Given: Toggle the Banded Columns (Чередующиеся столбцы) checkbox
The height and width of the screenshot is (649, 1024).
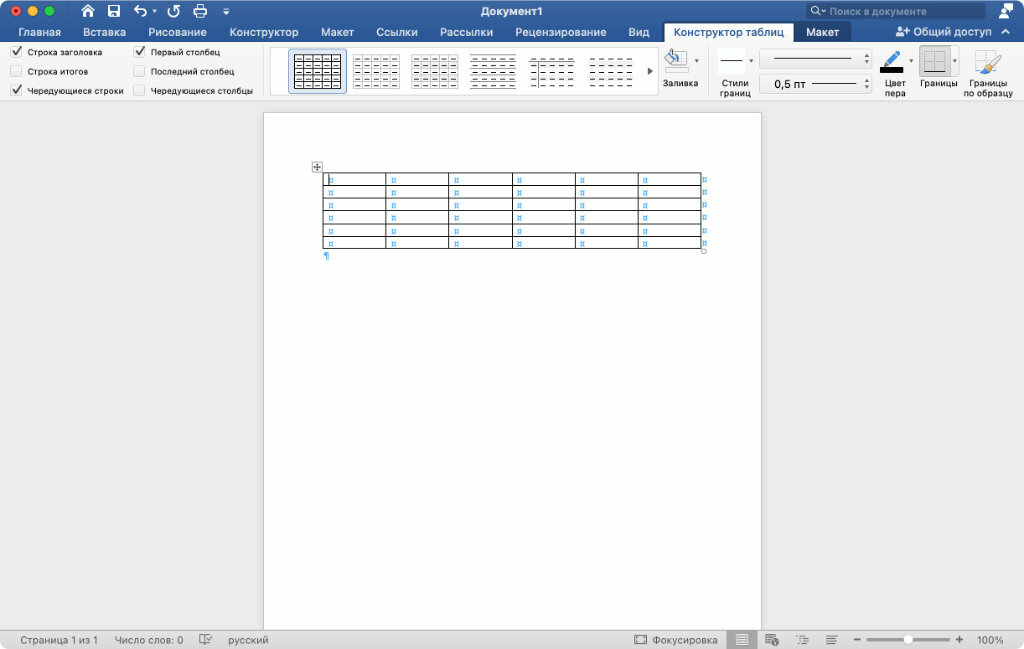Looking at the screenshot, I should click(140, 90).
